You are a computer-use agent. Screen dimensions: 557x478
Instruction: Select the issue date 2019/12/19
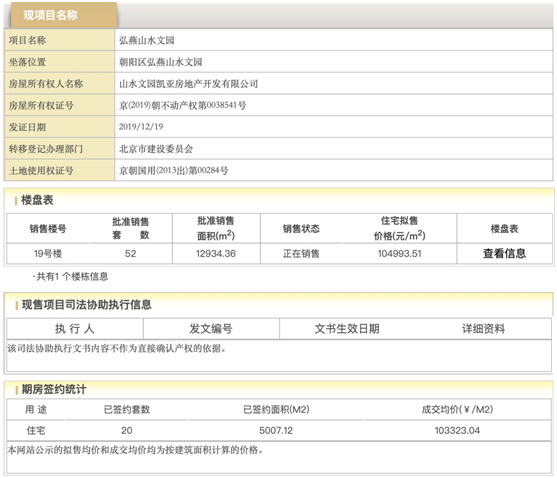[x=141, y=127]
